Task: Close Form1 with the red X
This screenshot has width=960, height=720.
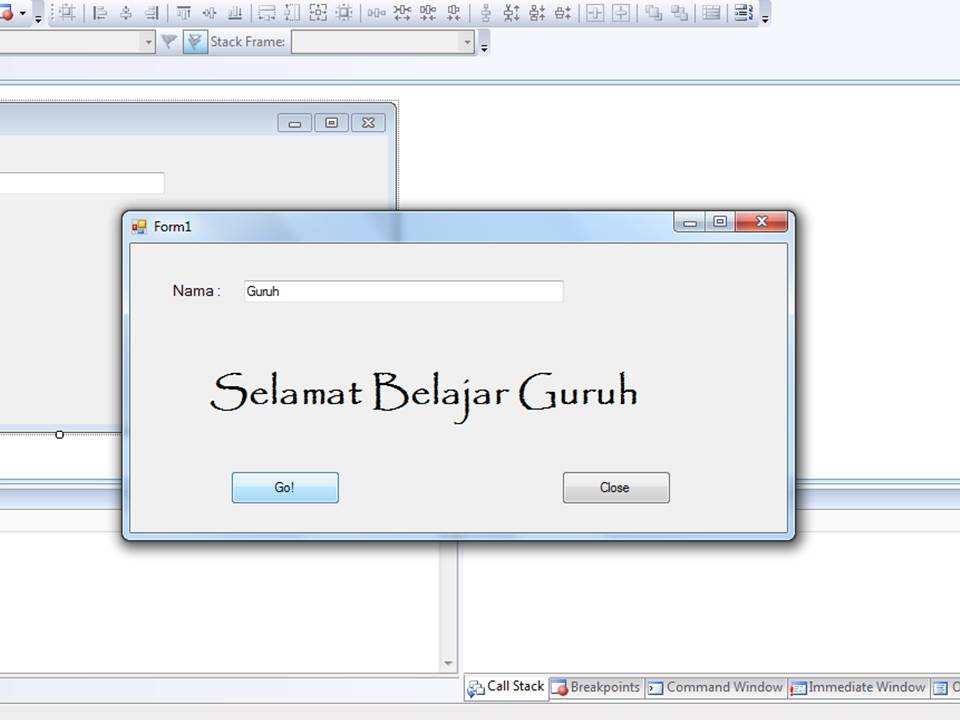Action: coord(761,222)
